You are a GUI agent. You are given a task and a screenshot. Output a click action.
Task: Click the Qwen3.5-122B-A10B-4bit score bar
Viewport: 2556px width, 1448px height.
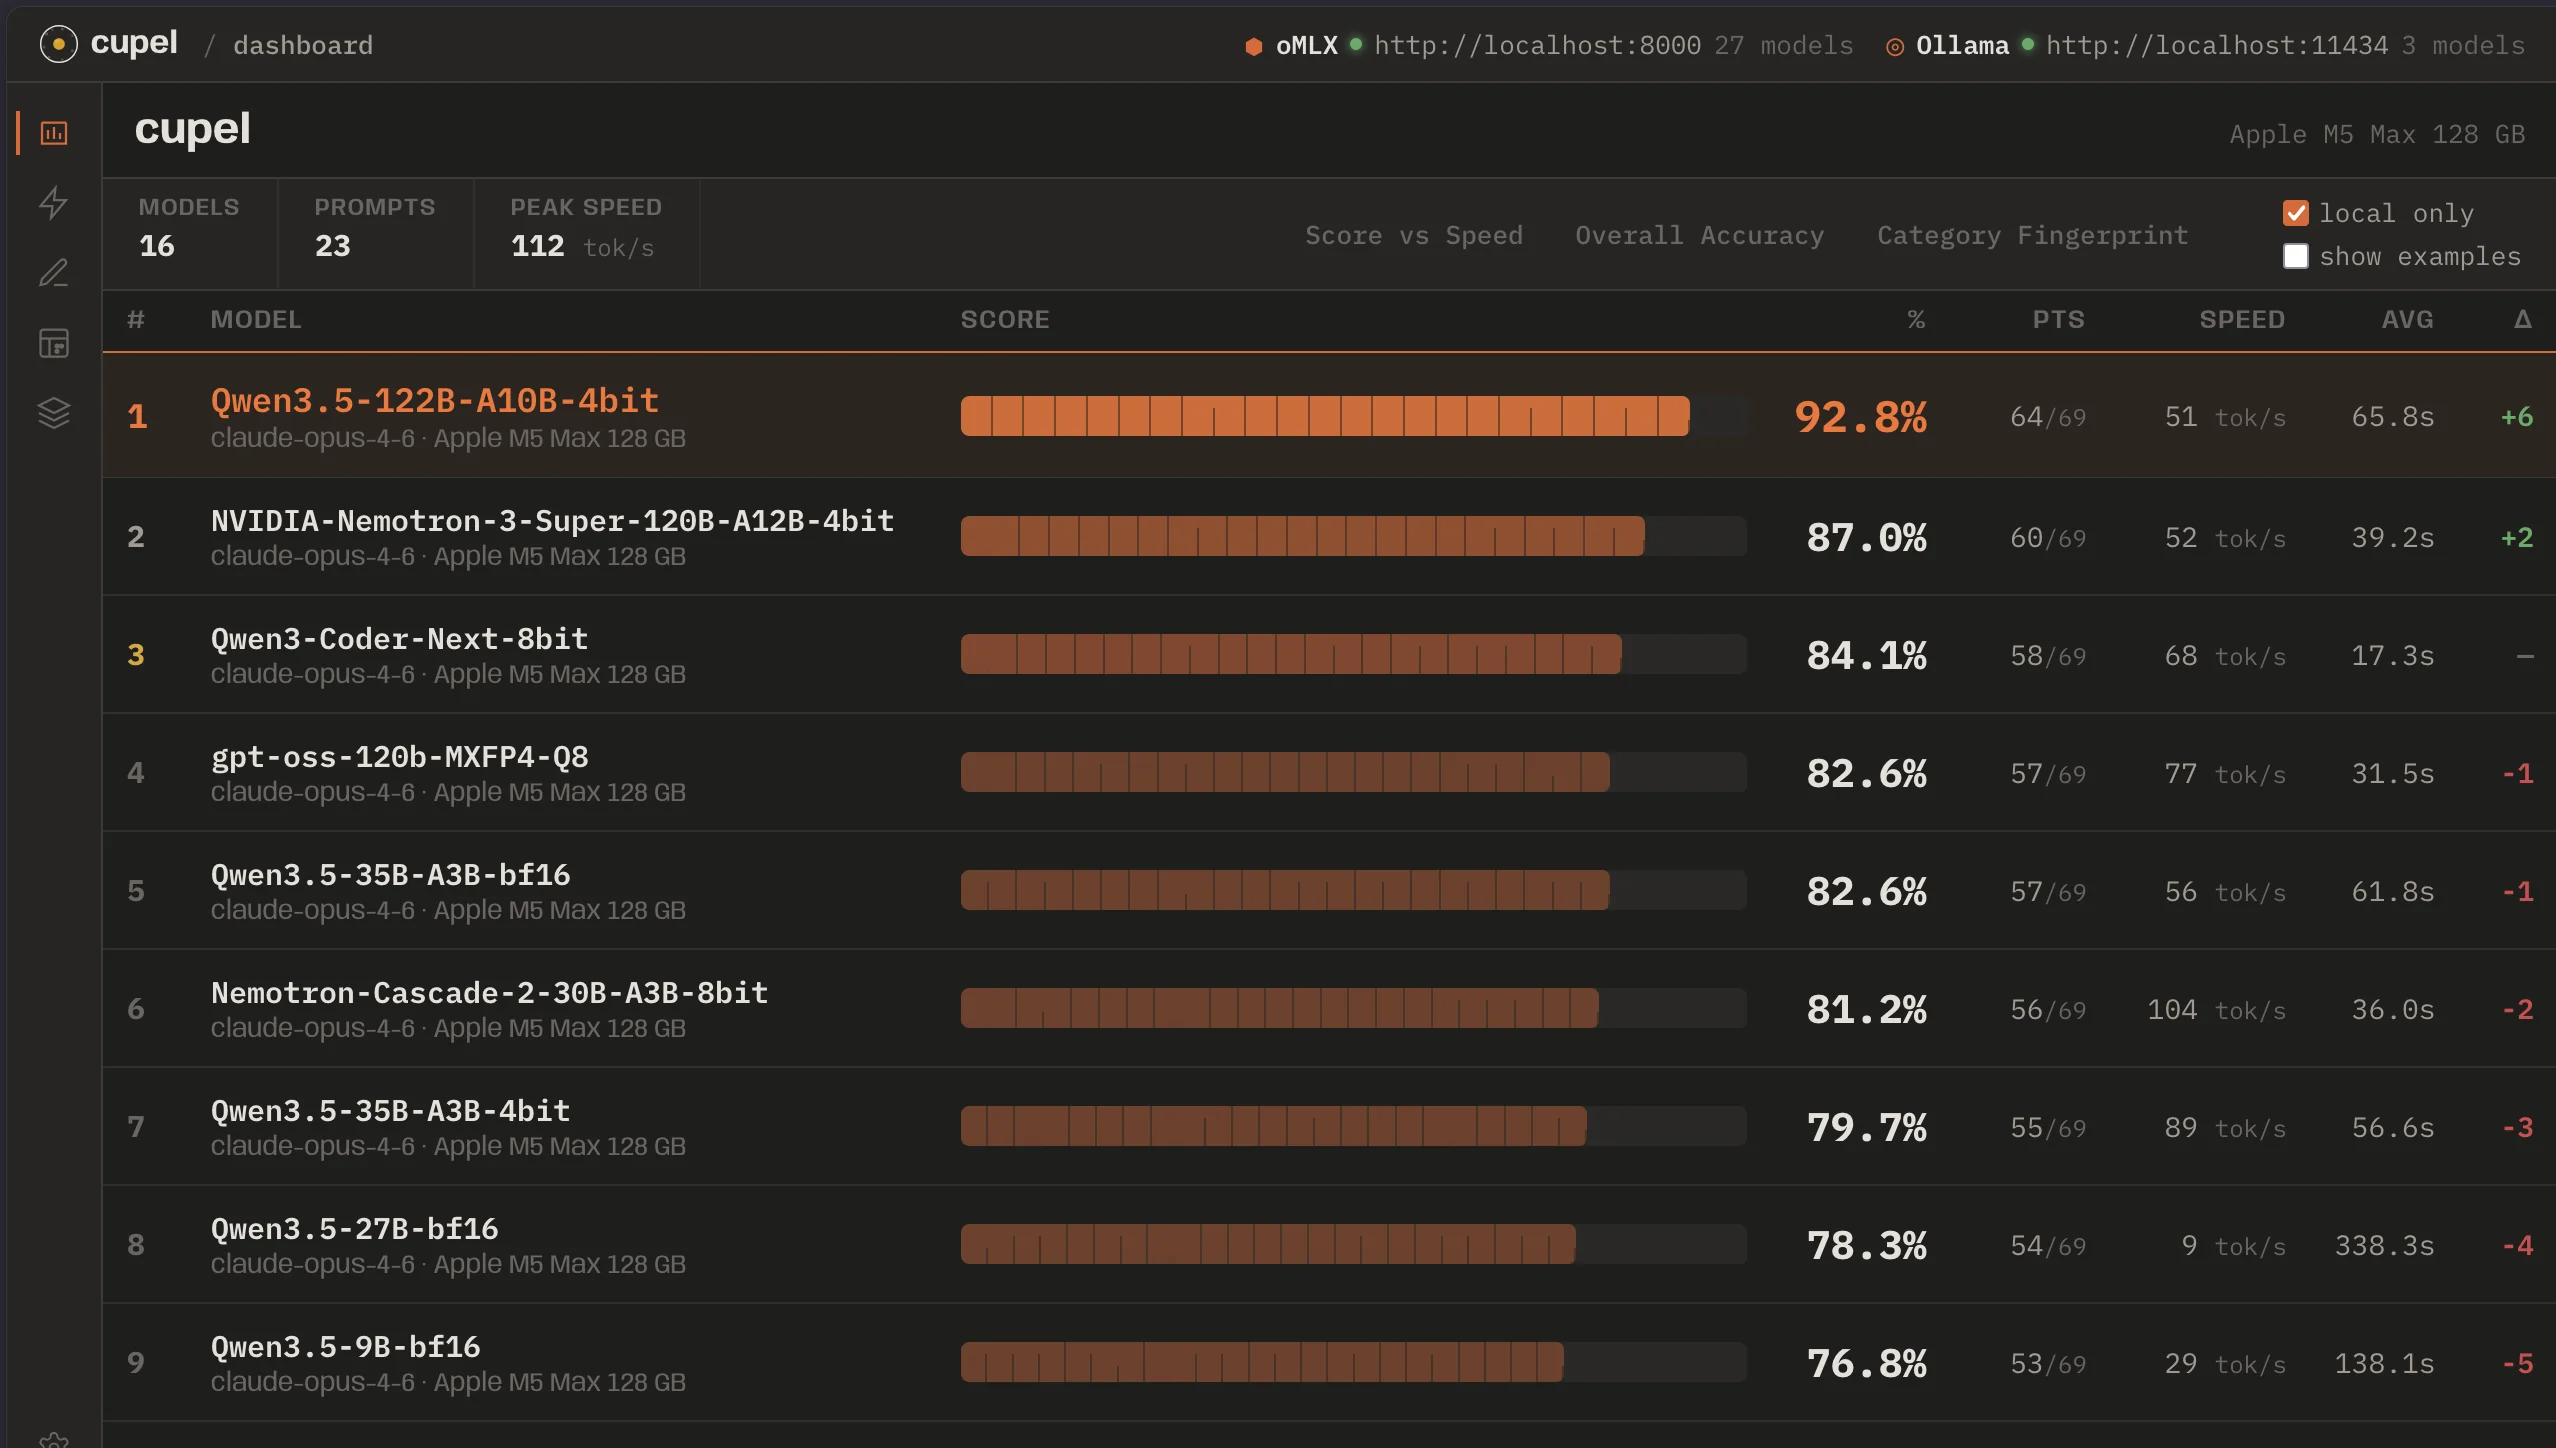[x=1324, y=417]
